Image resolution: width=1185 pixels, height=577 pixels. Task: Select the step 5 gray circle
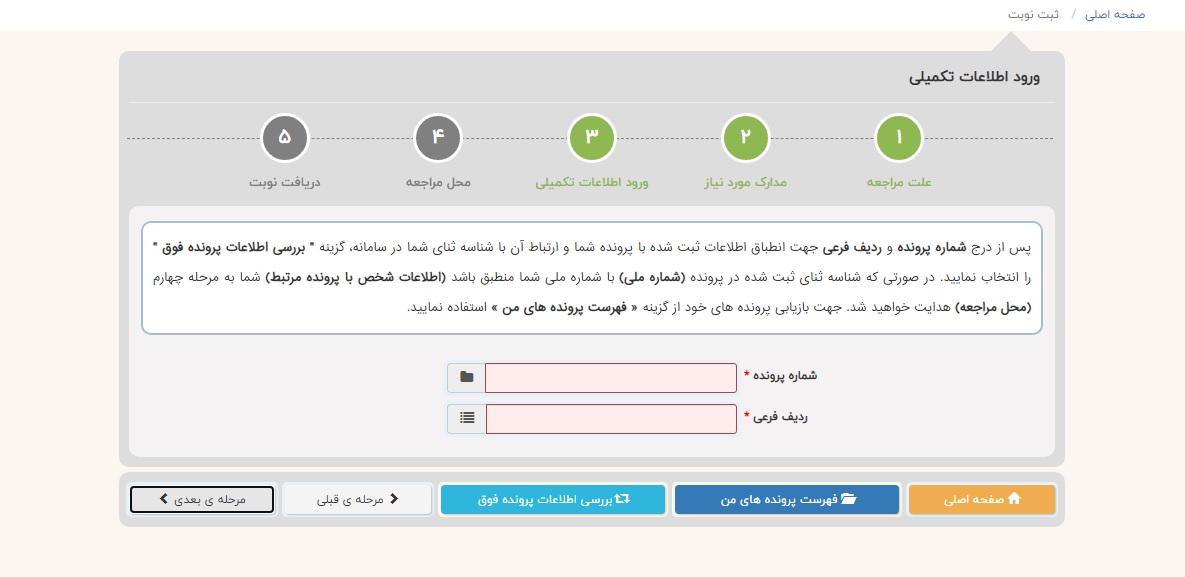pyautogui.click(x=285, y=138)
